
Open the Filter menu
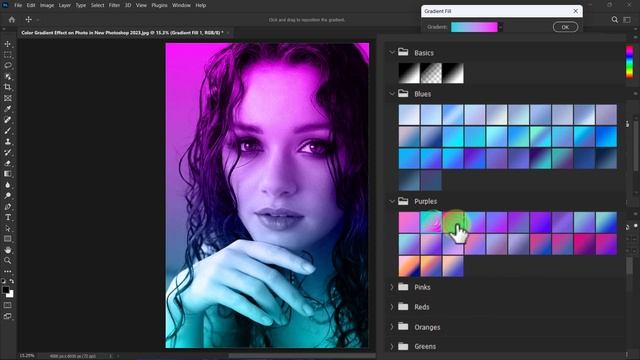click(114, 5)
